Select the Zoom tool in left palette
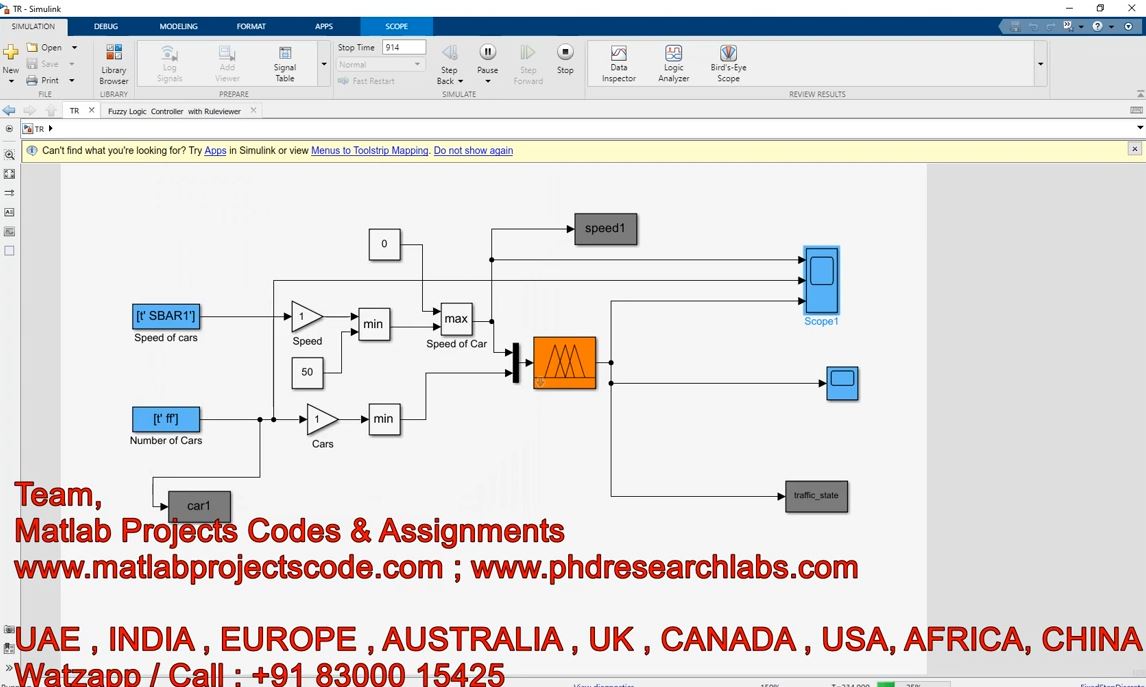Image resolution: width=1146 pixels, height=687 pixels. (10, 155)
